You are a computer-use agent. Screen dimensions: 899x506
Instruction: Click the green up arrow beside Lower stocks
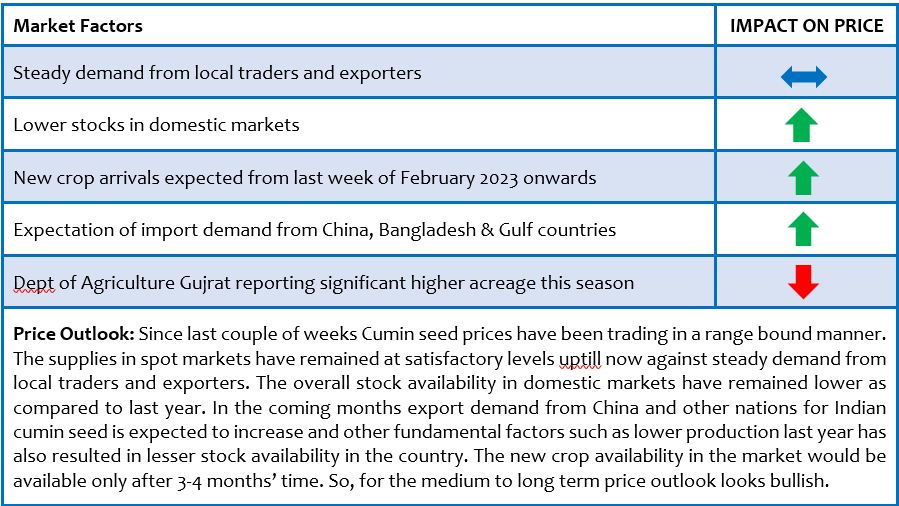coord(802,125)
